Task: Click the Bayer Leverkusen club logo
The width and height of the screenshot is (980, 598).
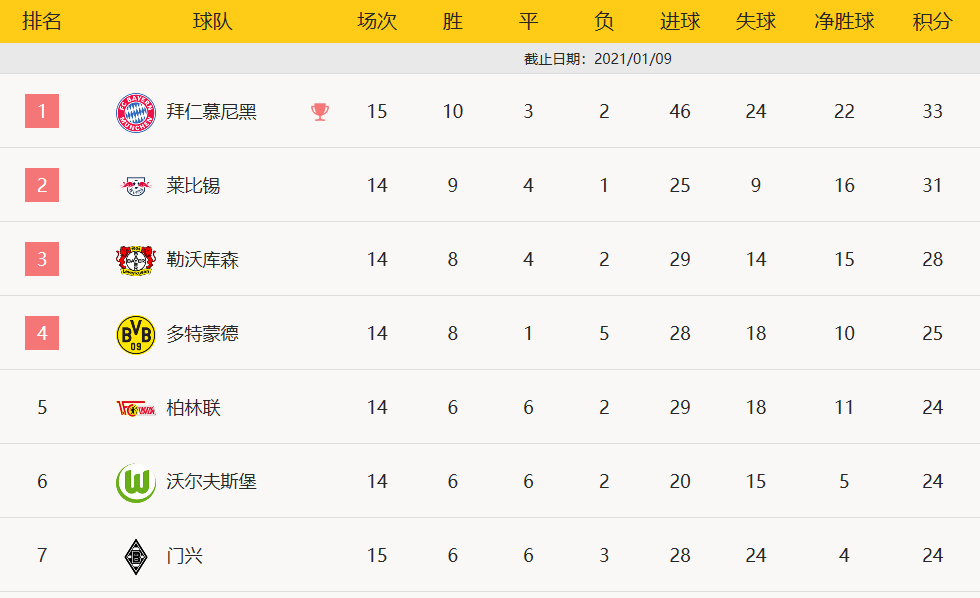Action: (x=135, y=260)
